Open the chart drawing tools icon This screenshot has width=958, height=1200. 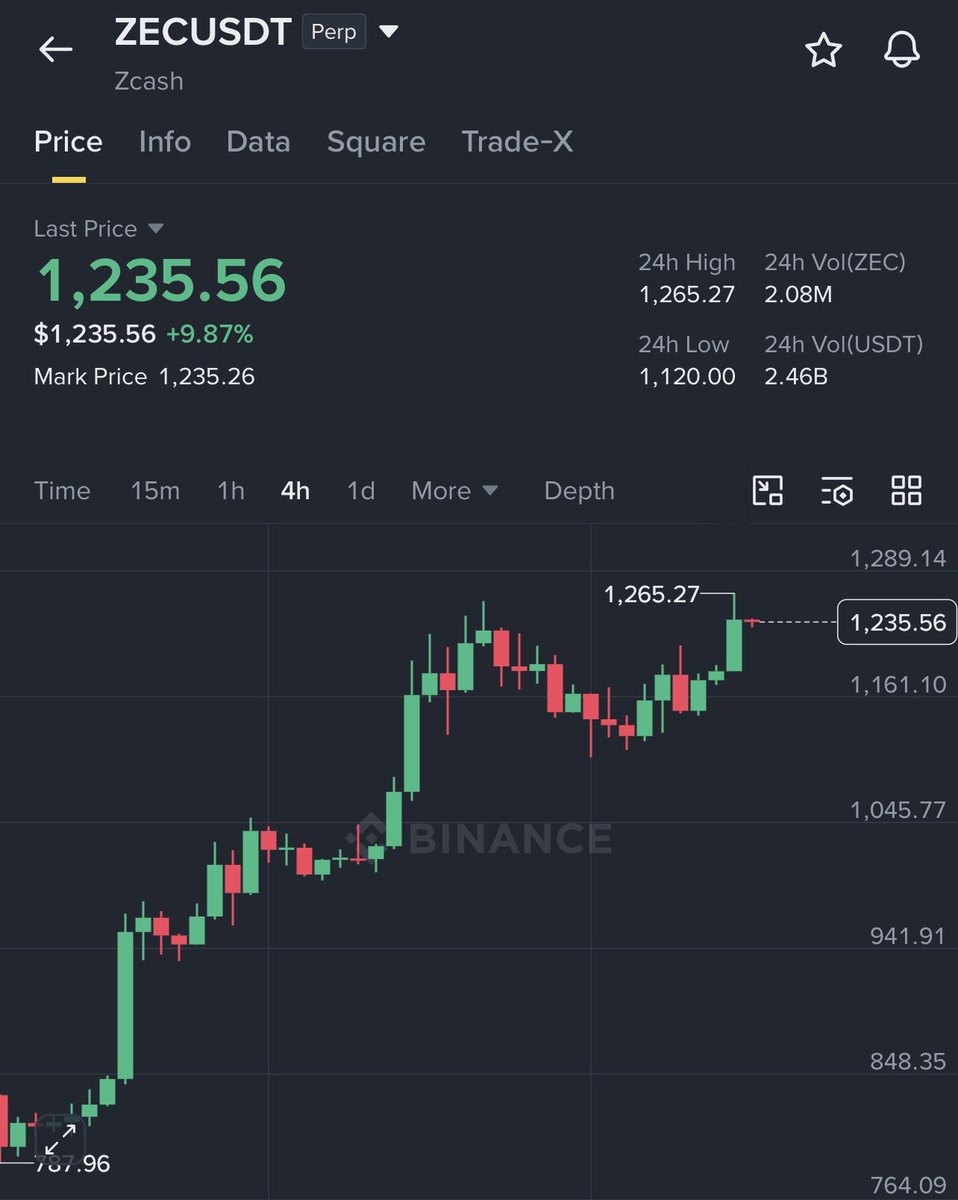click(767, 490)
